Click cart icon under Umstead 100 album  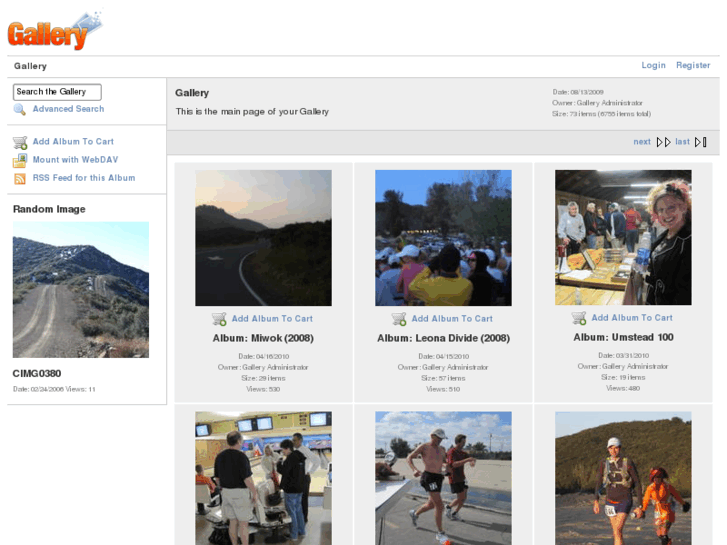(x=579, y=318)
